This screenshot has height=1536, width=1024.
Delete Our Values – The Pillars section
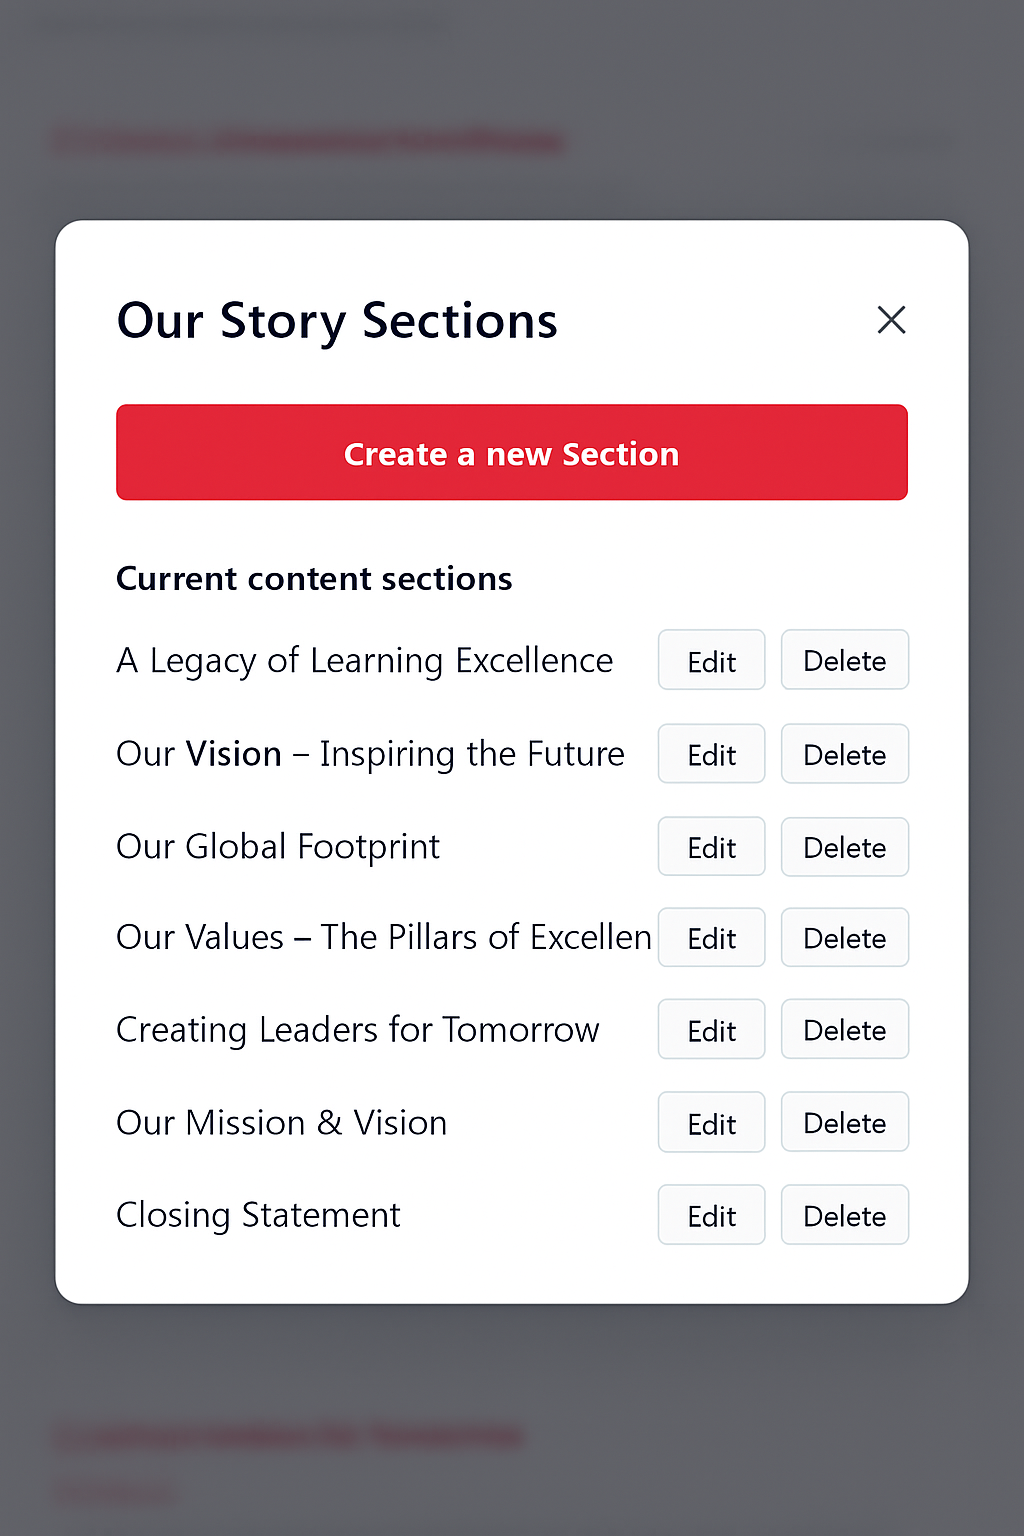pos(844,938)
